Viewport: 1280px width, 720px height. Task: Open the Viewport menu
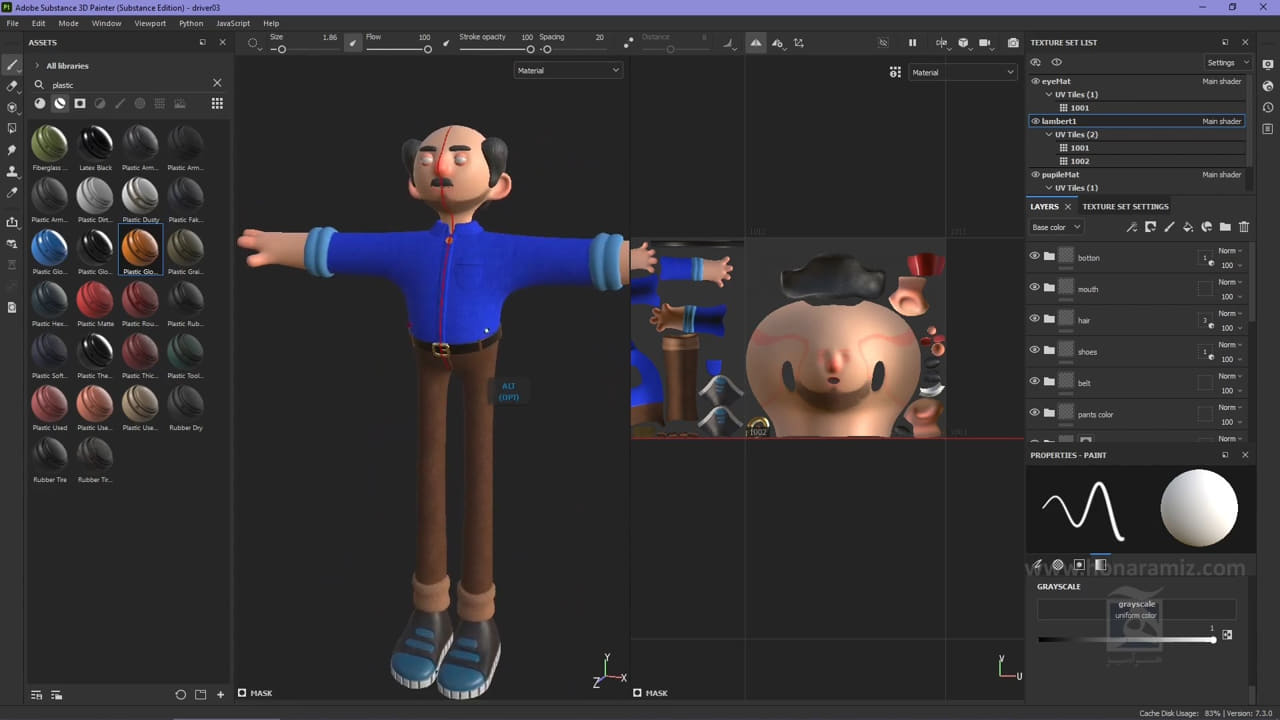click(150, 23)
